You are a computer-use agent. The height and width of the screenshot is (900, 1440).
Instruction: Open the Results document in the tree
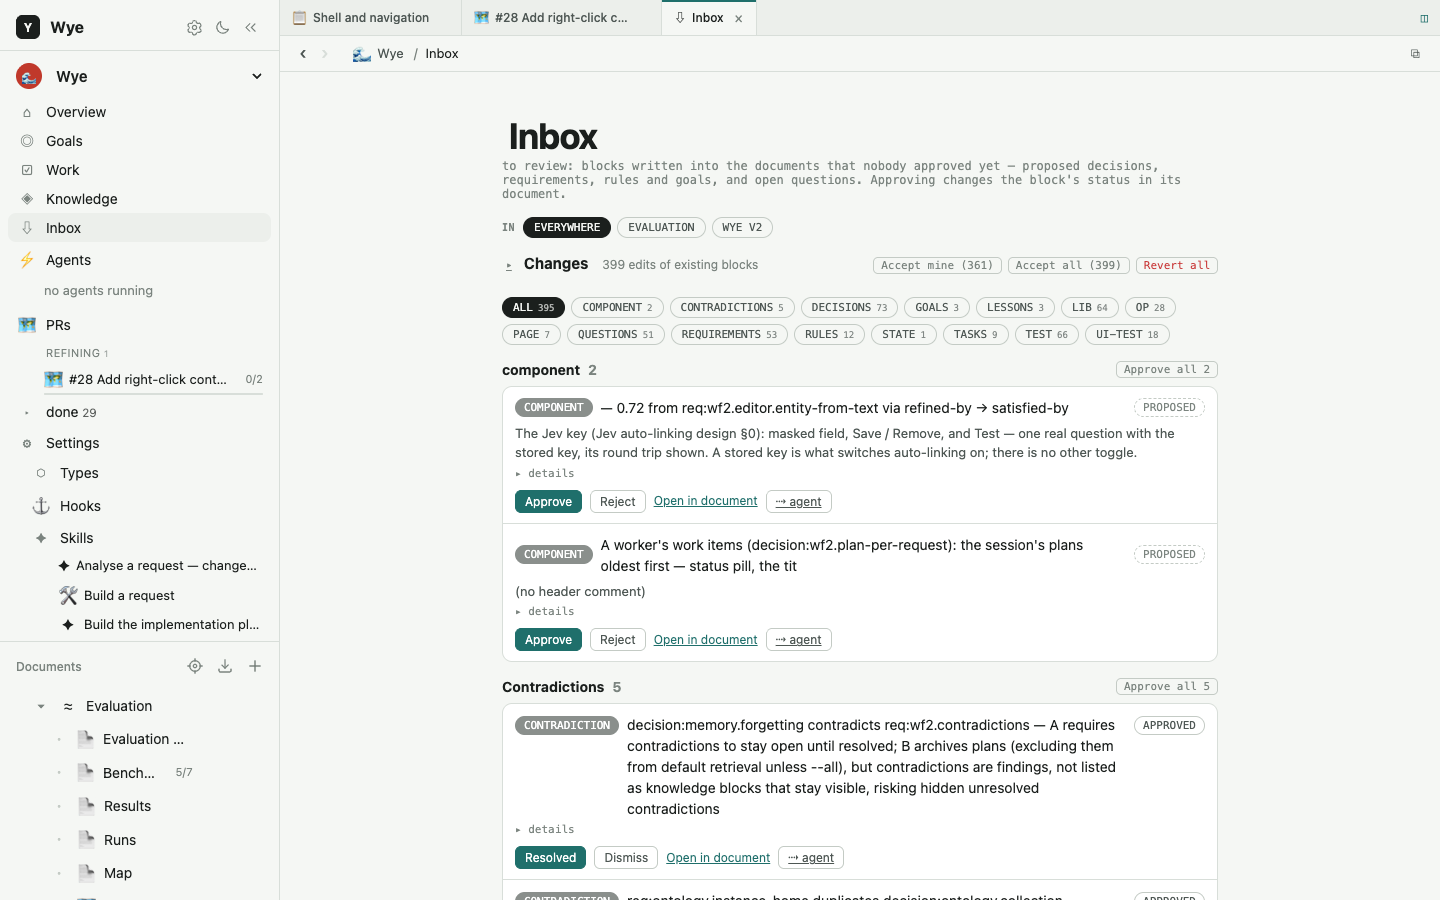(127, 806)
